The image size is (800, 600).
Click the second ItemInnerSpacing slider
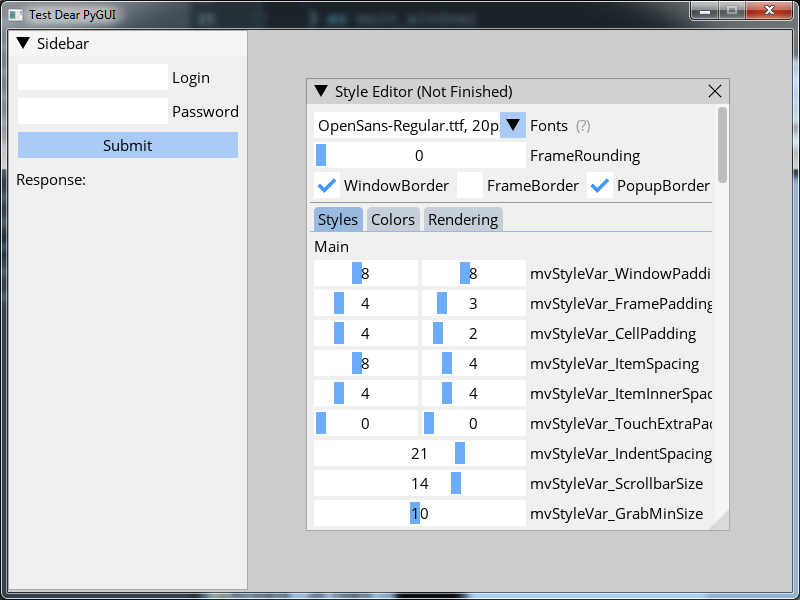(473, 393)
